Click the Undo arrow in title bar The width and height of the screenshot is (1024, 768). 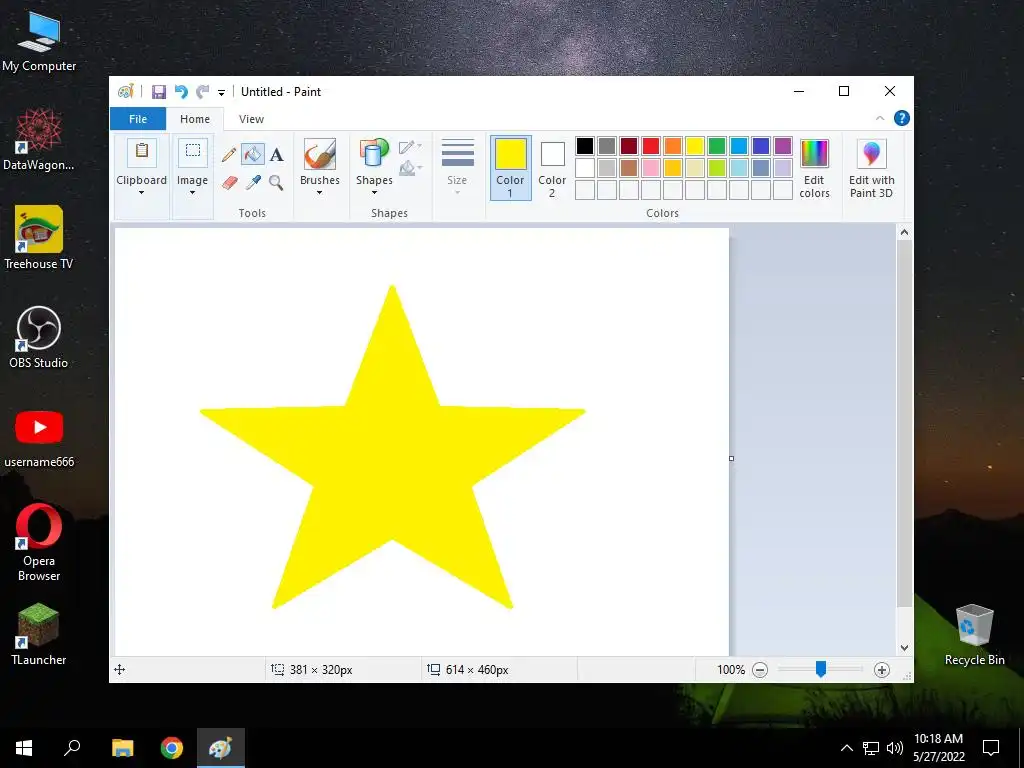click(x=181, y=92)
